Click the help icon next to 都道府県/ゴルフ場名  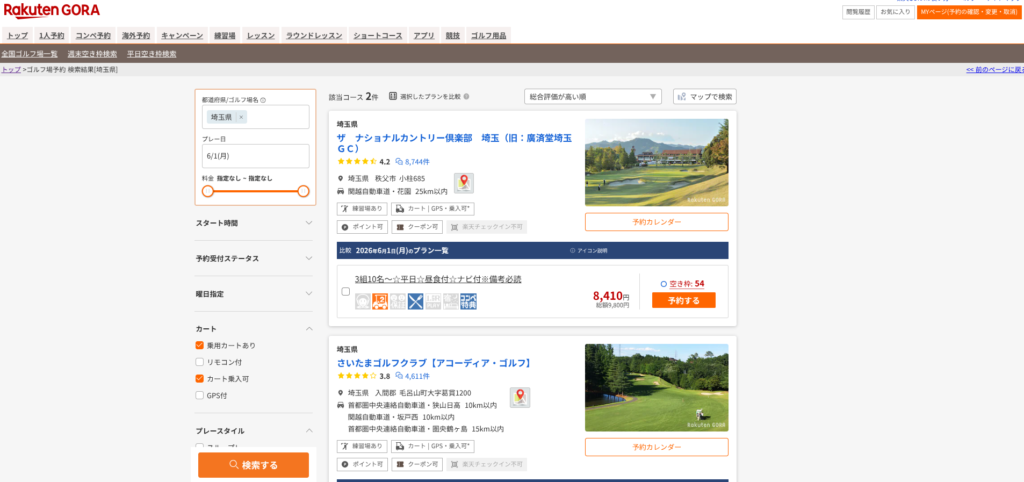click(x=263, y=100)
